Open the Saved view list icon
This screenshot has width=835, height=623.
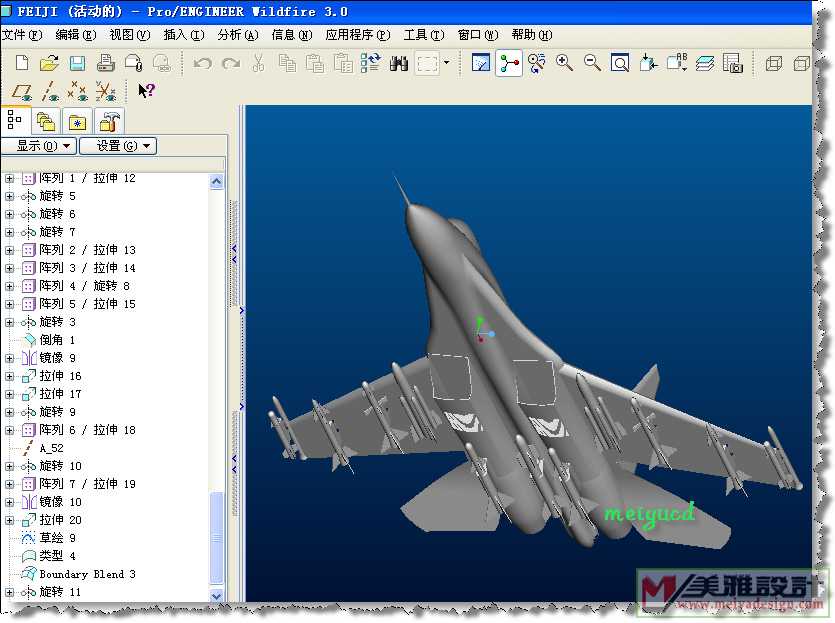click(677, 63)
